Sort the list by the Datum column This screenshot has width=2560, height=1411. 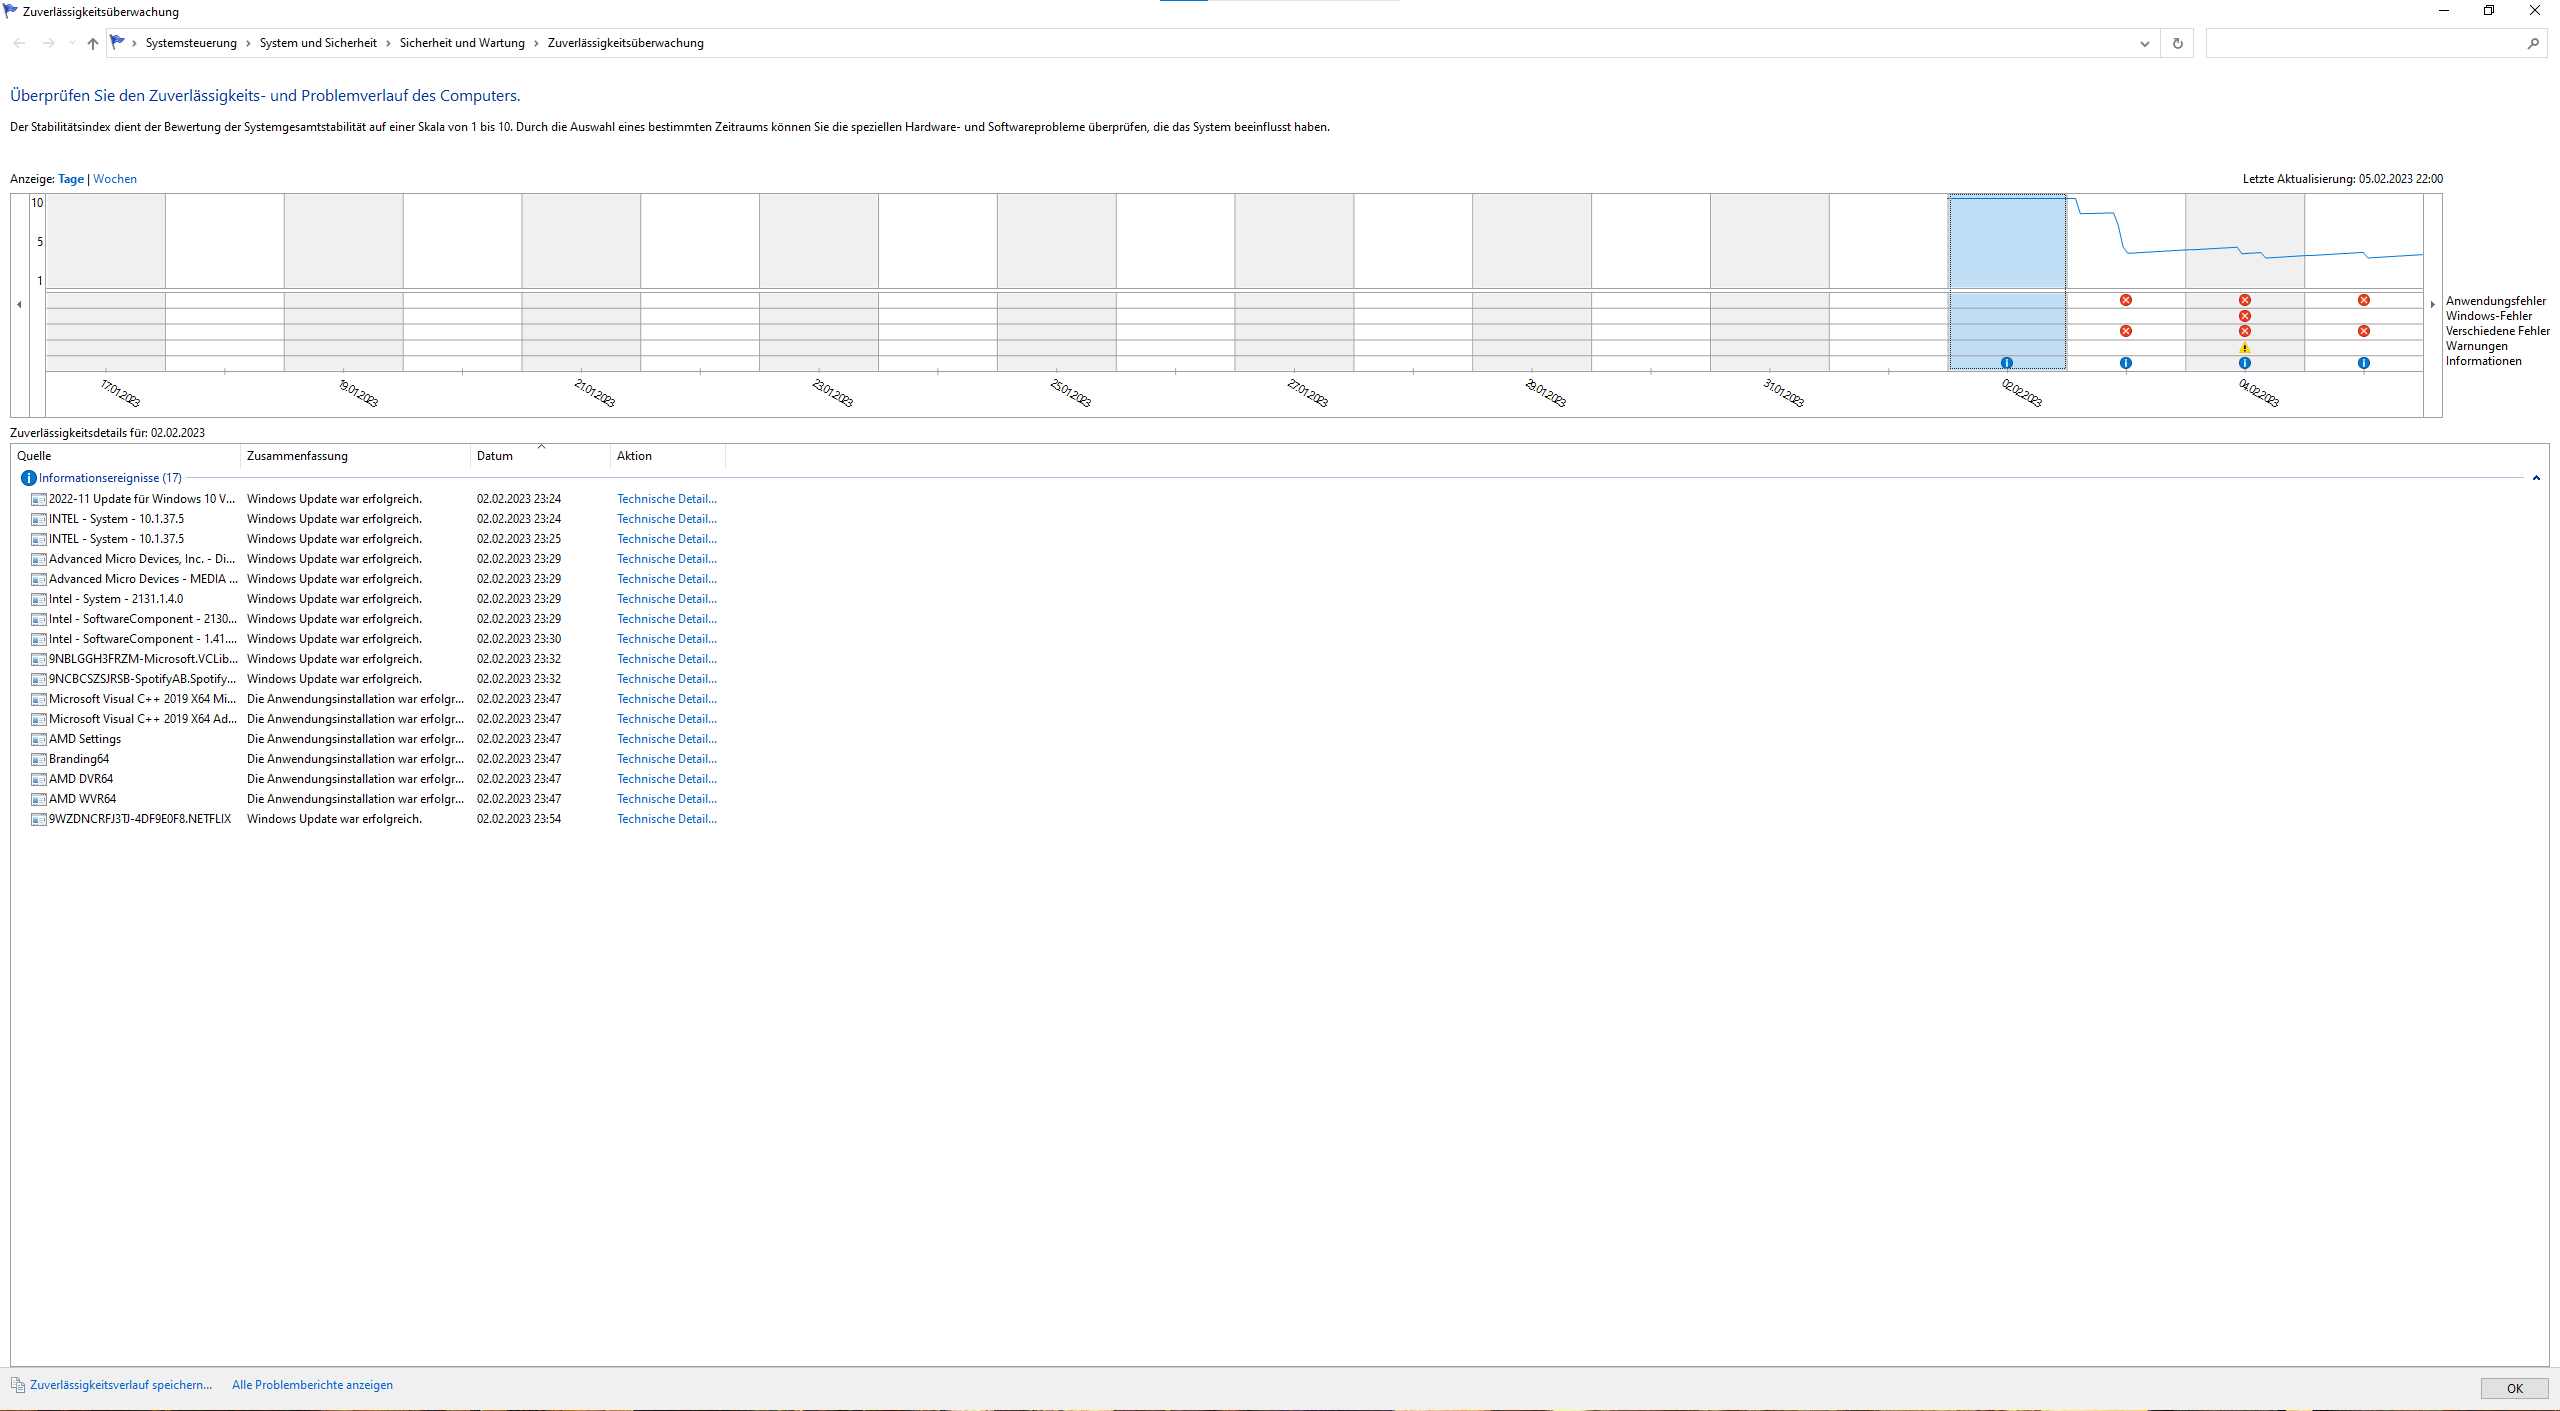point(495,456)
